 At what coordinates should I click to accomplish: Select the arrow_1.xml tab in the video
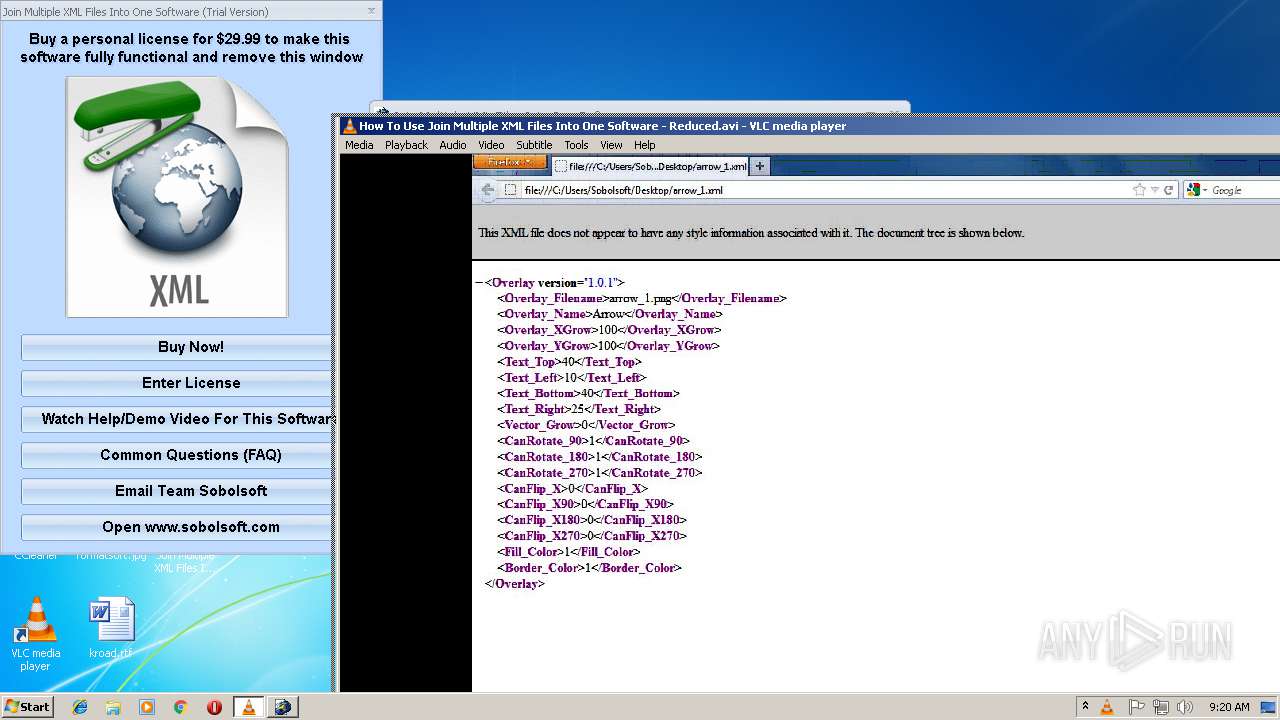(x=648, y=166)
